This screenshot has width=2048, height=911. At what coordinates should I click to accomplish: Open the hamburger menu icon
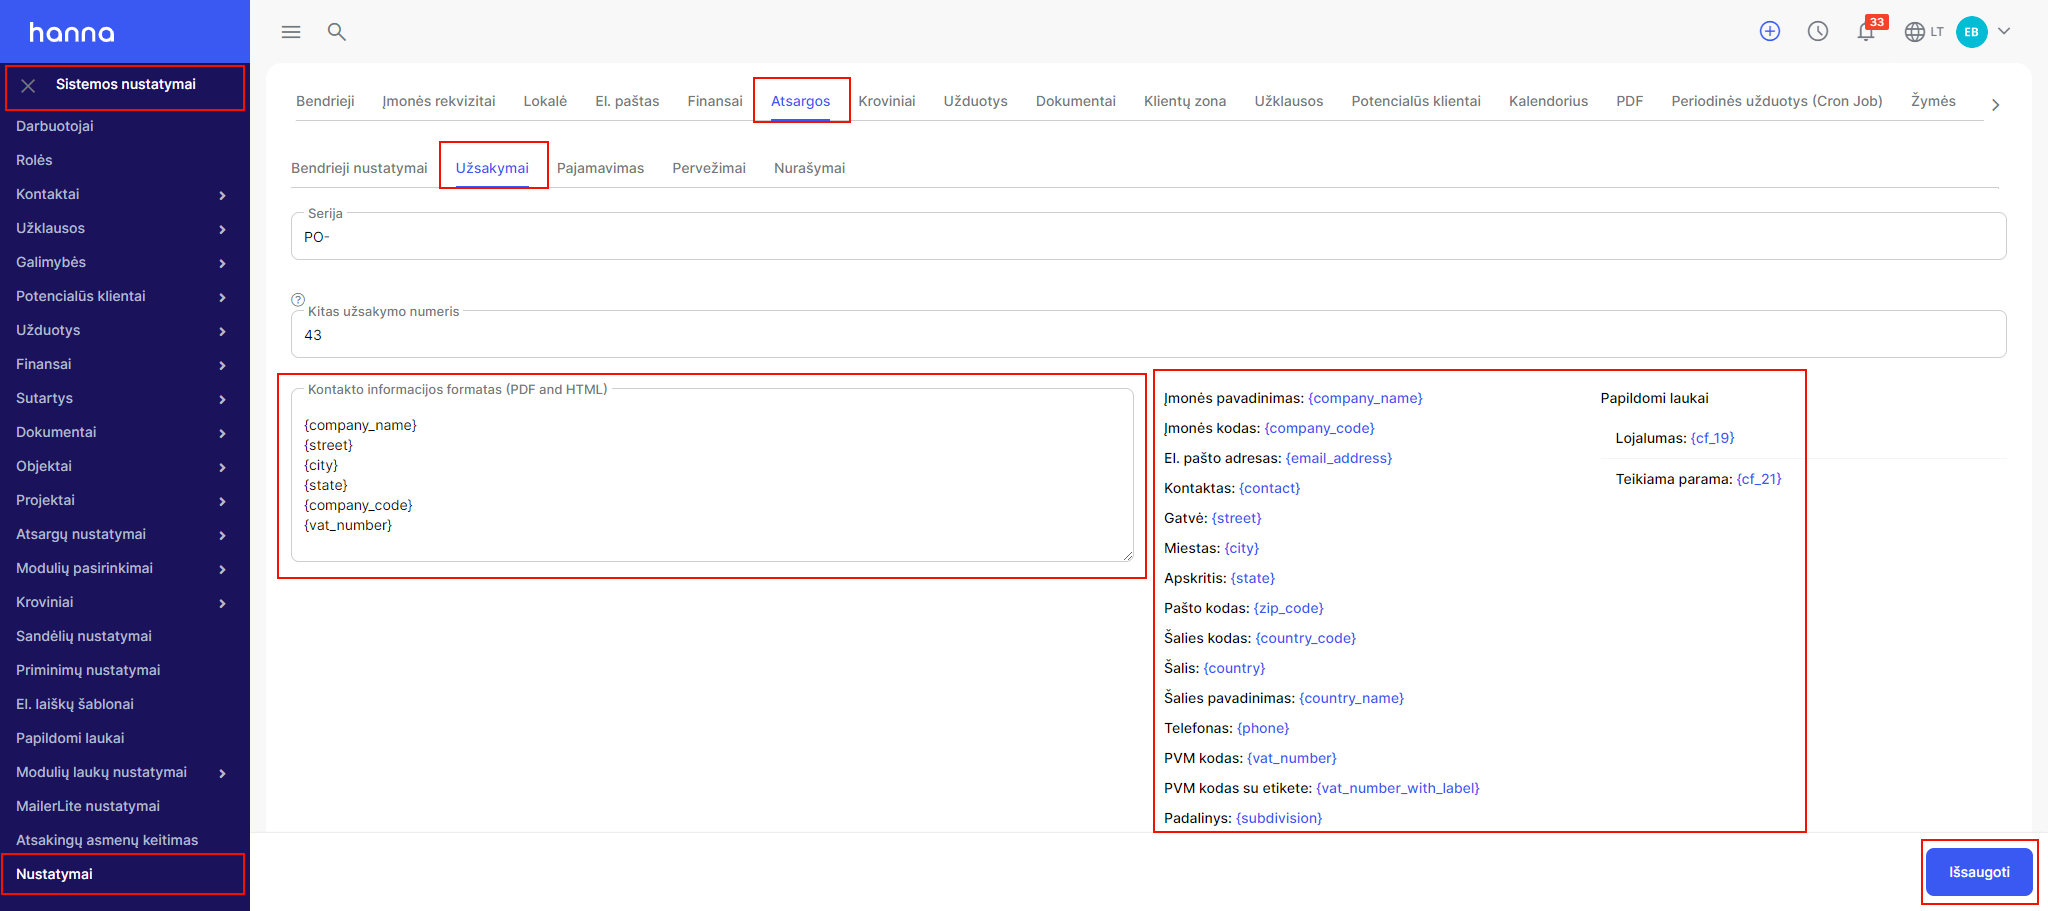pyautogui.click(x=291, y=32)
